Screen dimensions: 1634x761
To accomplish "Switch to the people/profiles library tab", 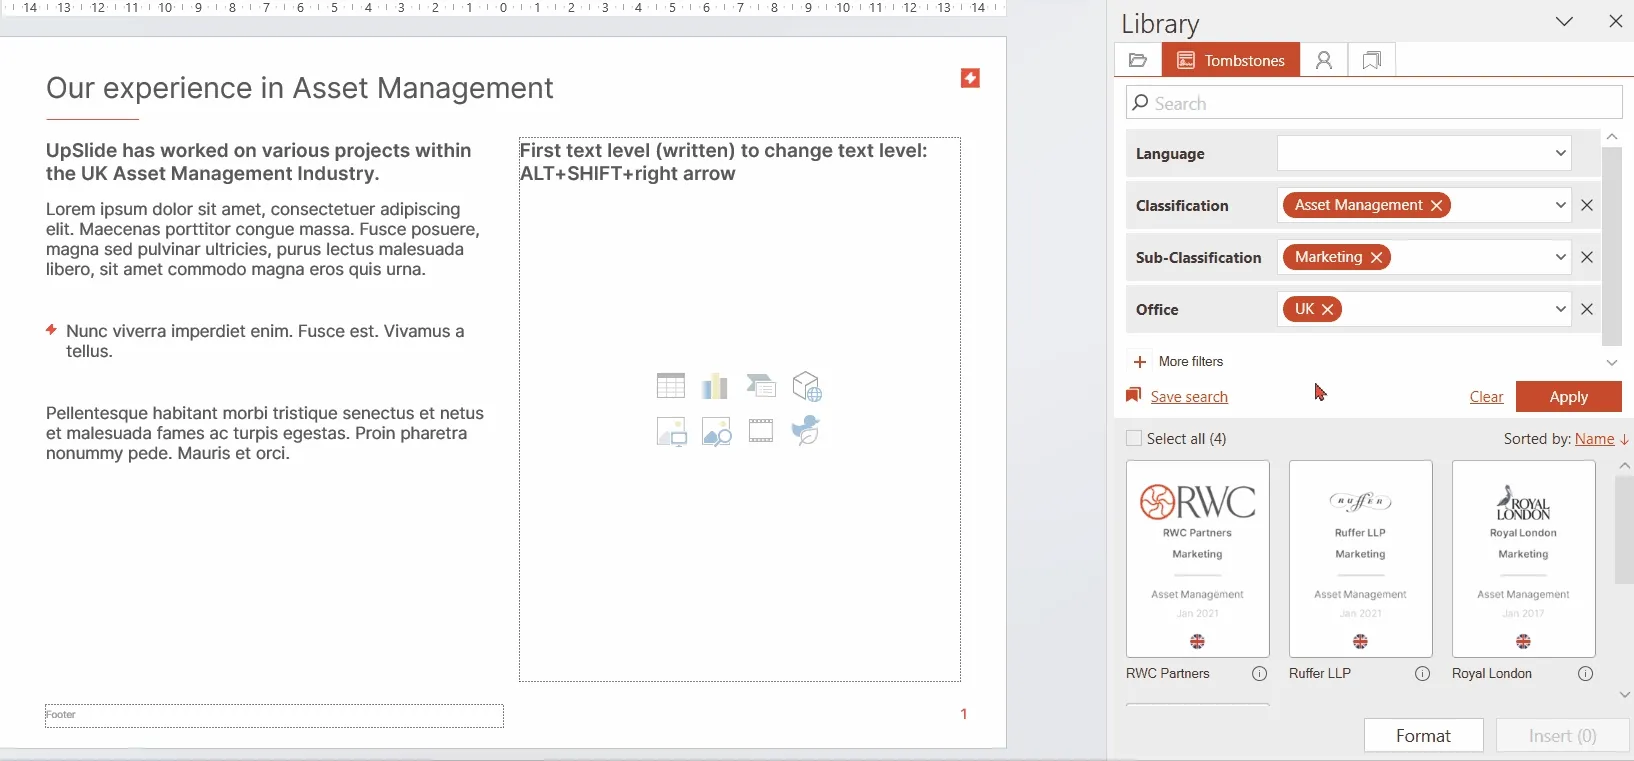I will 1324,60.
